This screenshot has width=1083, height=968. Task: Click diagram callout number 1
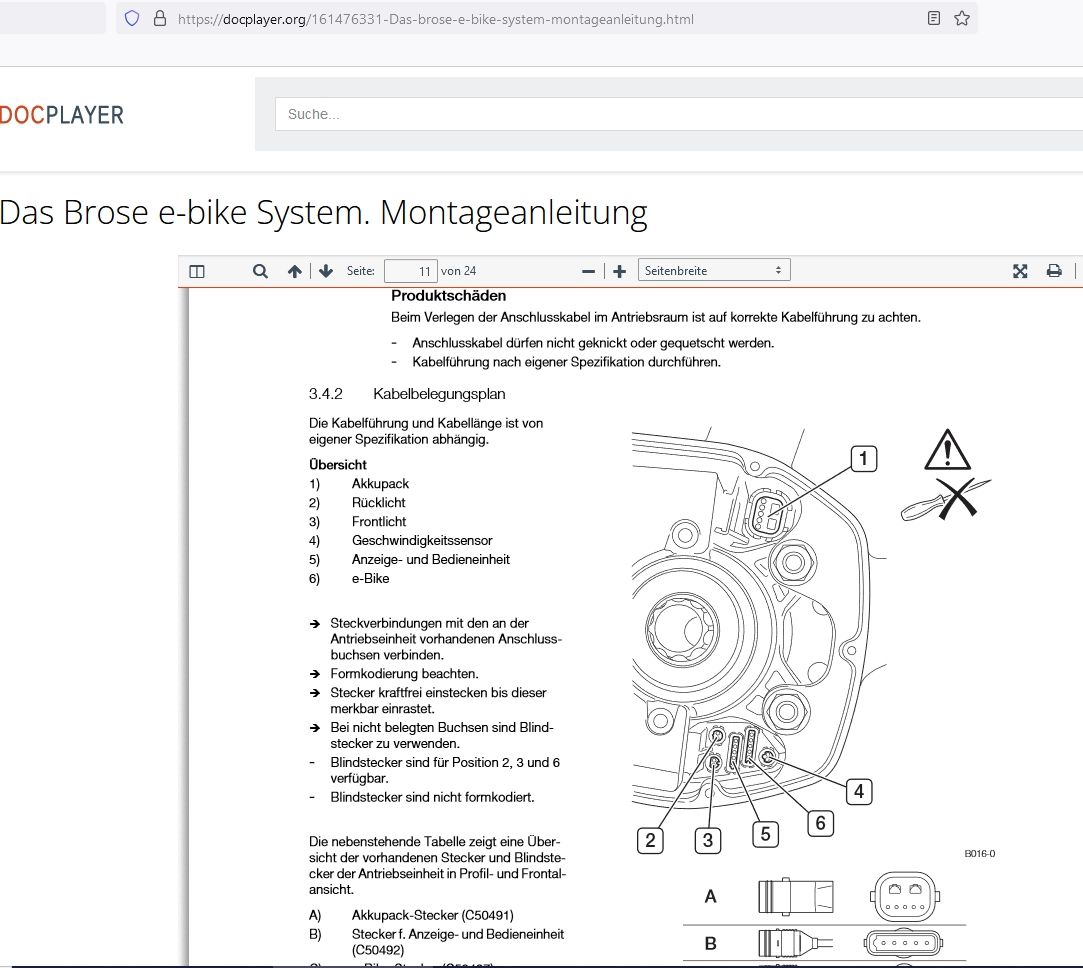coord(863,459)
